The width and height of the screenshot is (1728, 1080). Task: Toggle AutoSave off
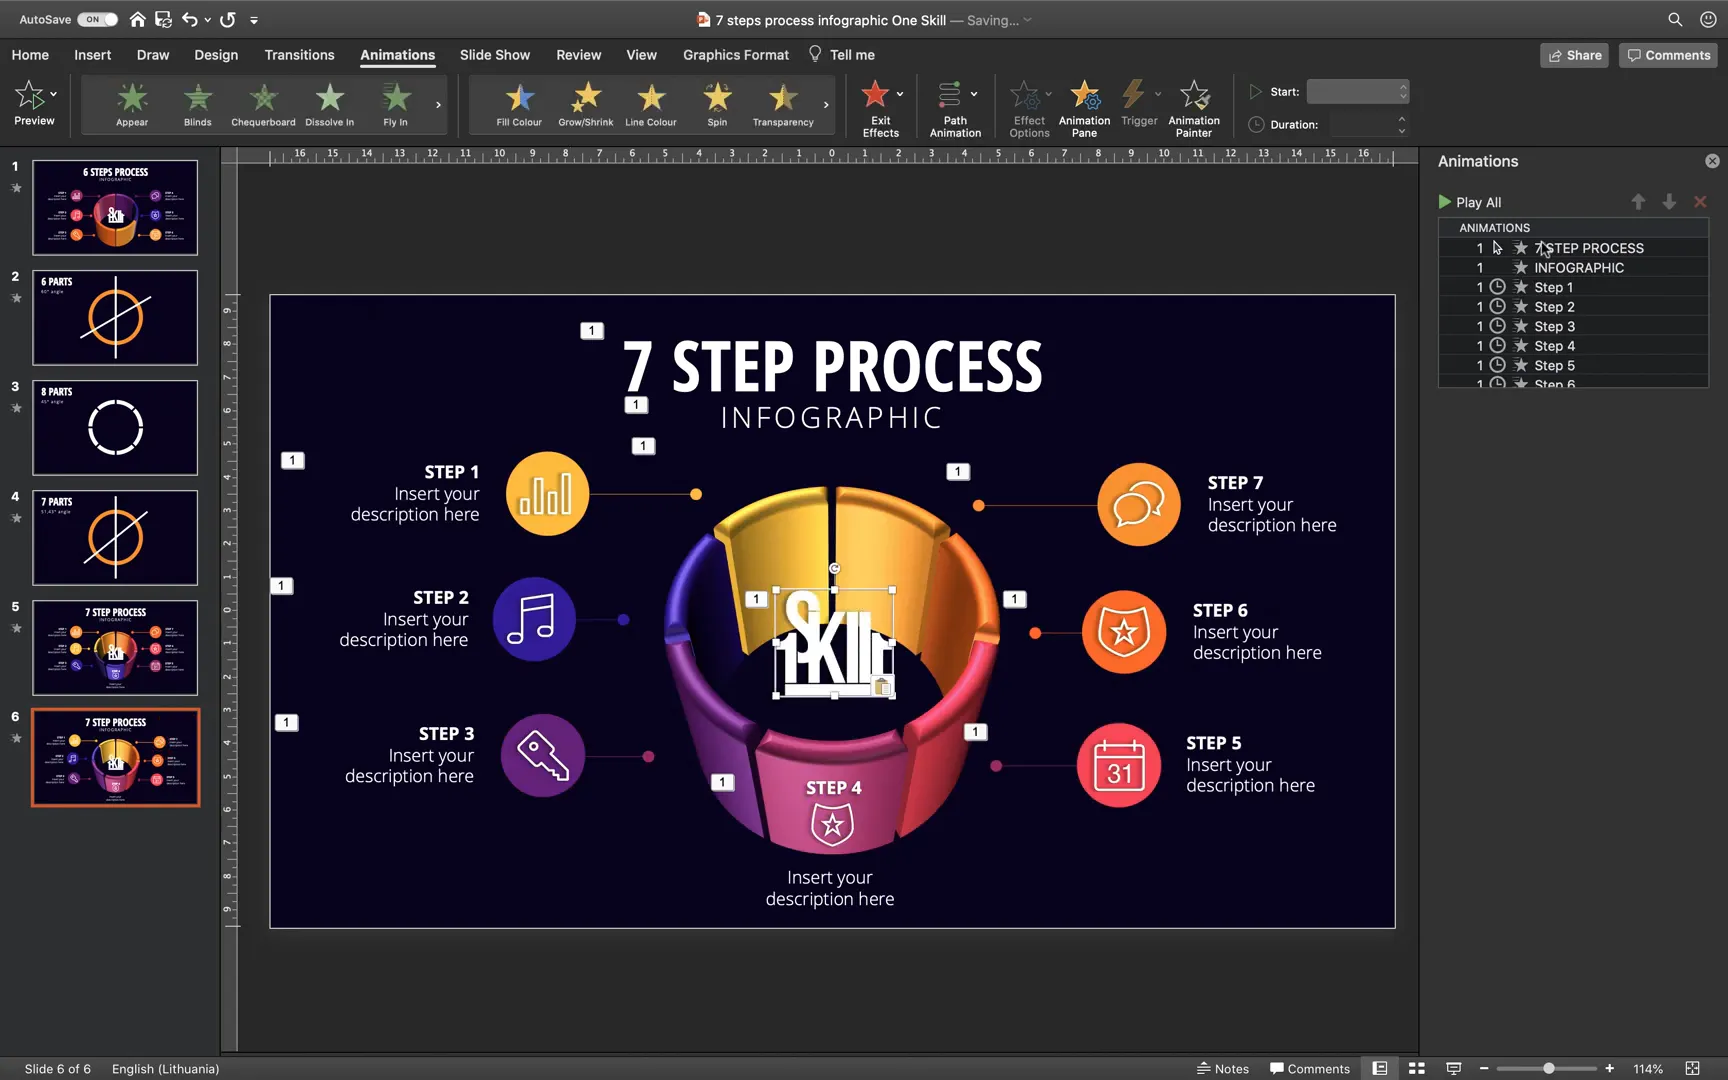coord(97,18)
